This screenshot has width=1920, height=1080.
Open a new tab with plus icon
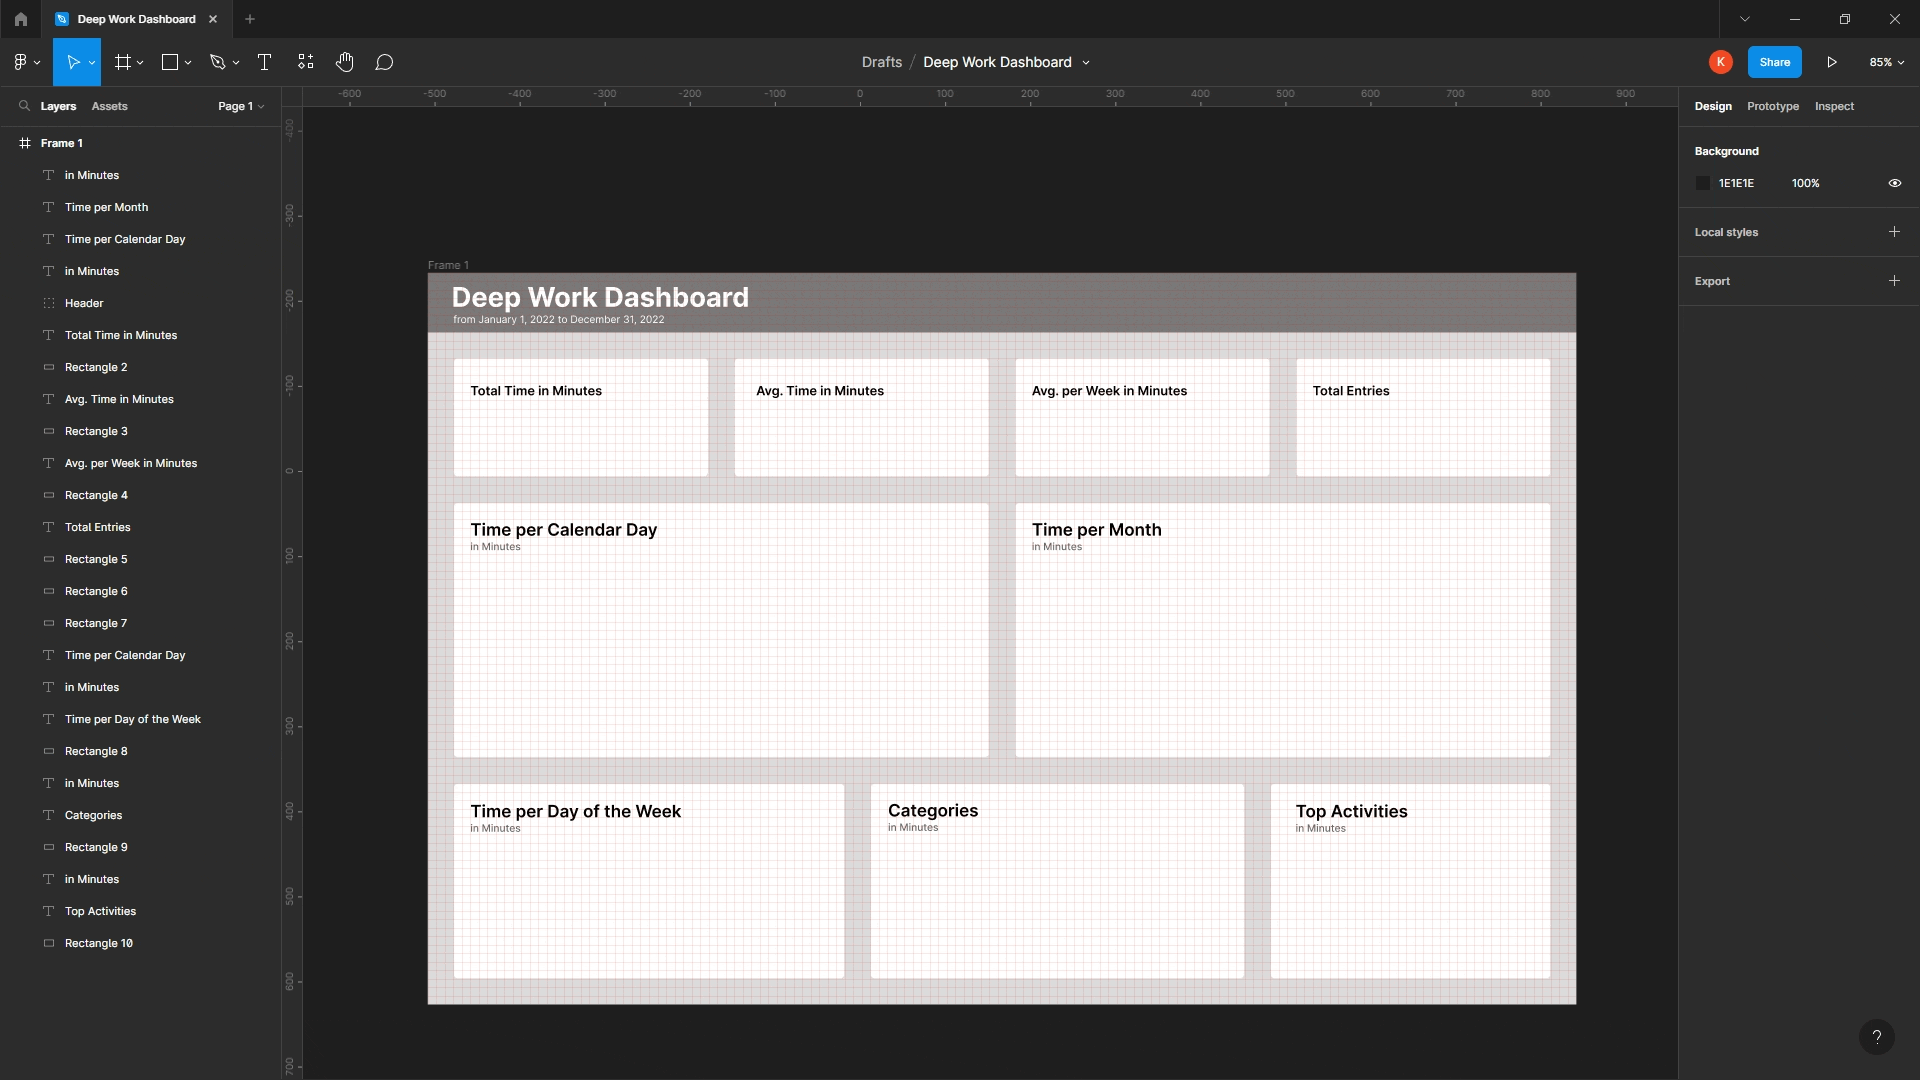point(250,19)
